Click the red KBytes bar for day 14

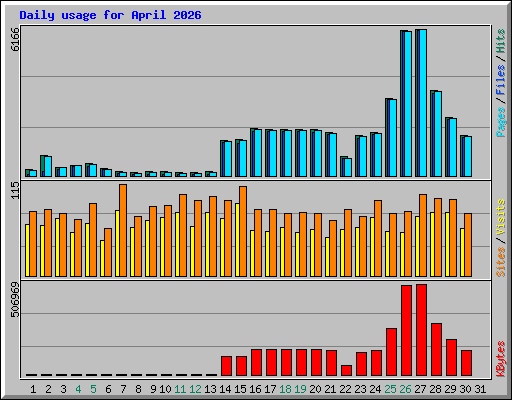point(227,366)
